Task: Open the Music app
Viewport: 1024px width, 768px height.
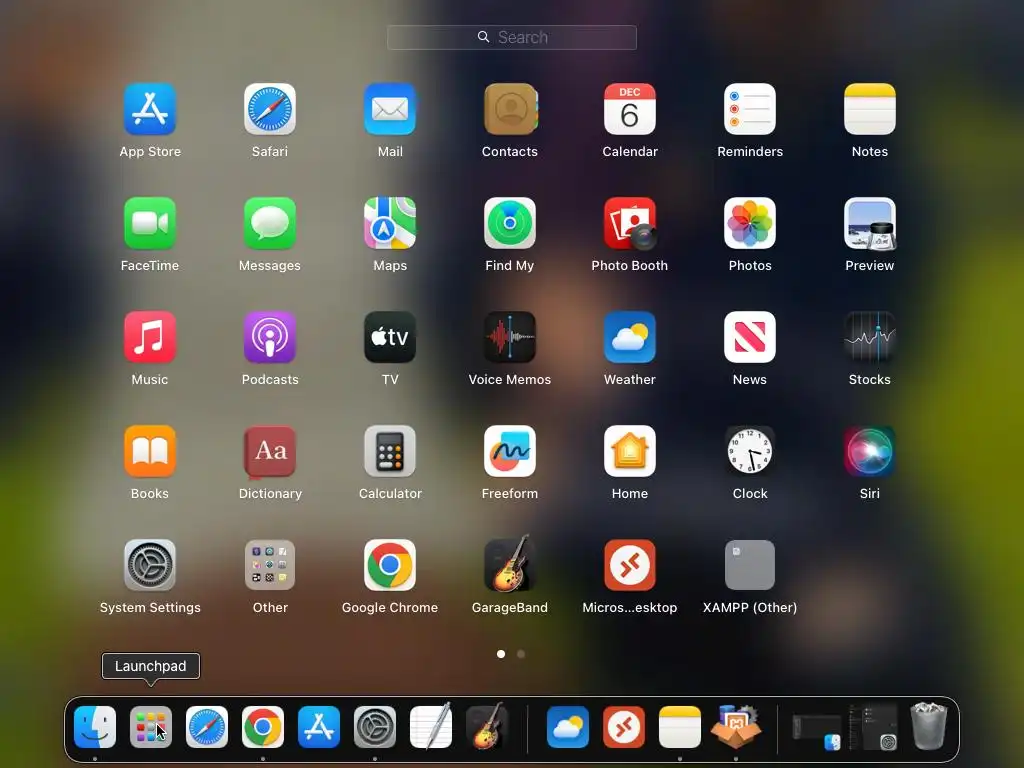Action: coord(150,337)
